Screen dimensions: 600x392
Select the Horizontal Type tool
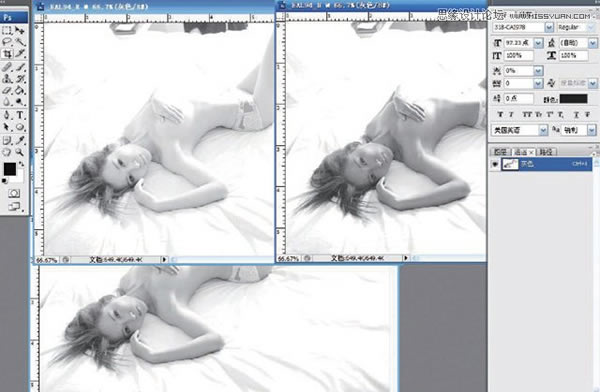pos(20,115)
